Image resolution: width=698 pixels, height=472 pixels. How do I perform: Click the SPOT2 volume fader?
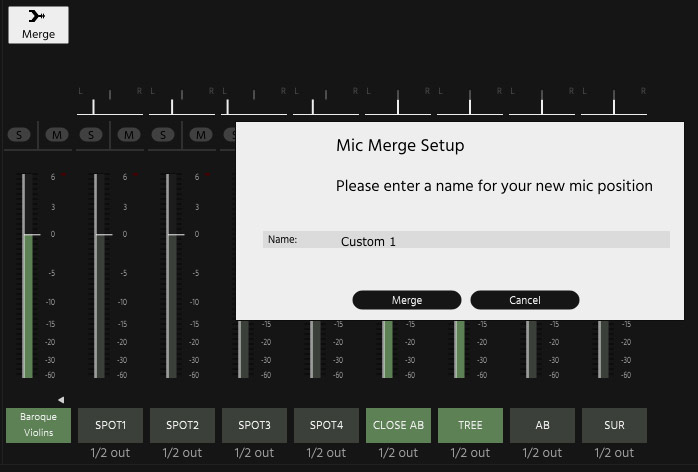pyautogui.click(x=172, y=276)
